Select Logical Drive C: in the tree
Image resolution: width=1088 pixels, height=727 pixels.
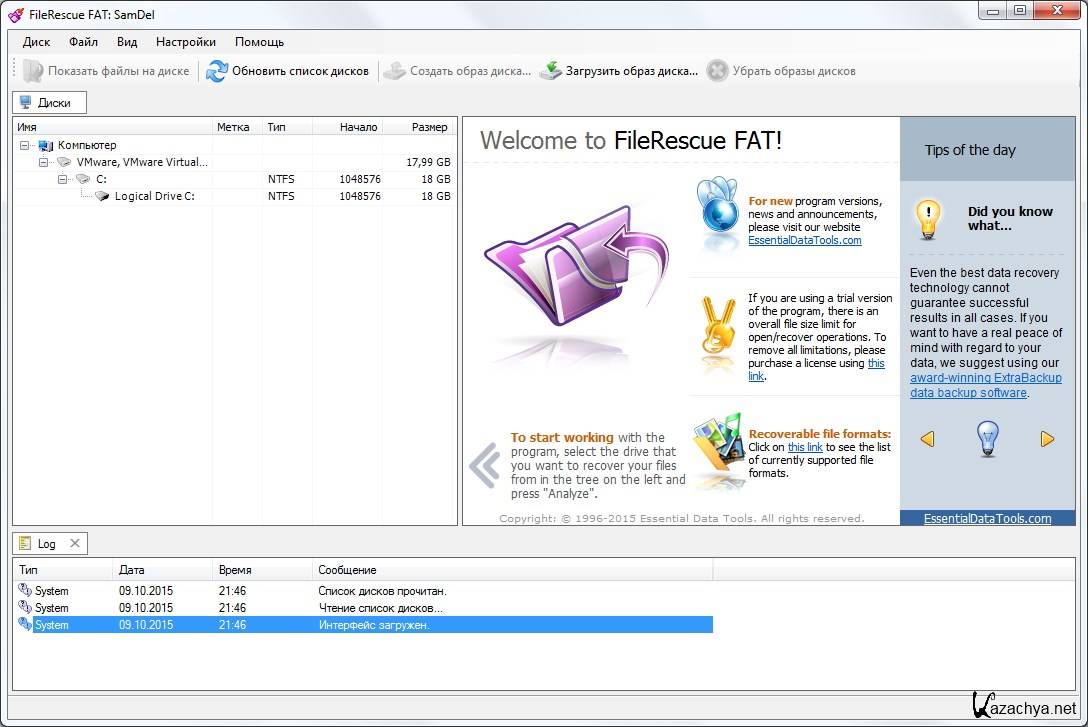tap(154, 196)
